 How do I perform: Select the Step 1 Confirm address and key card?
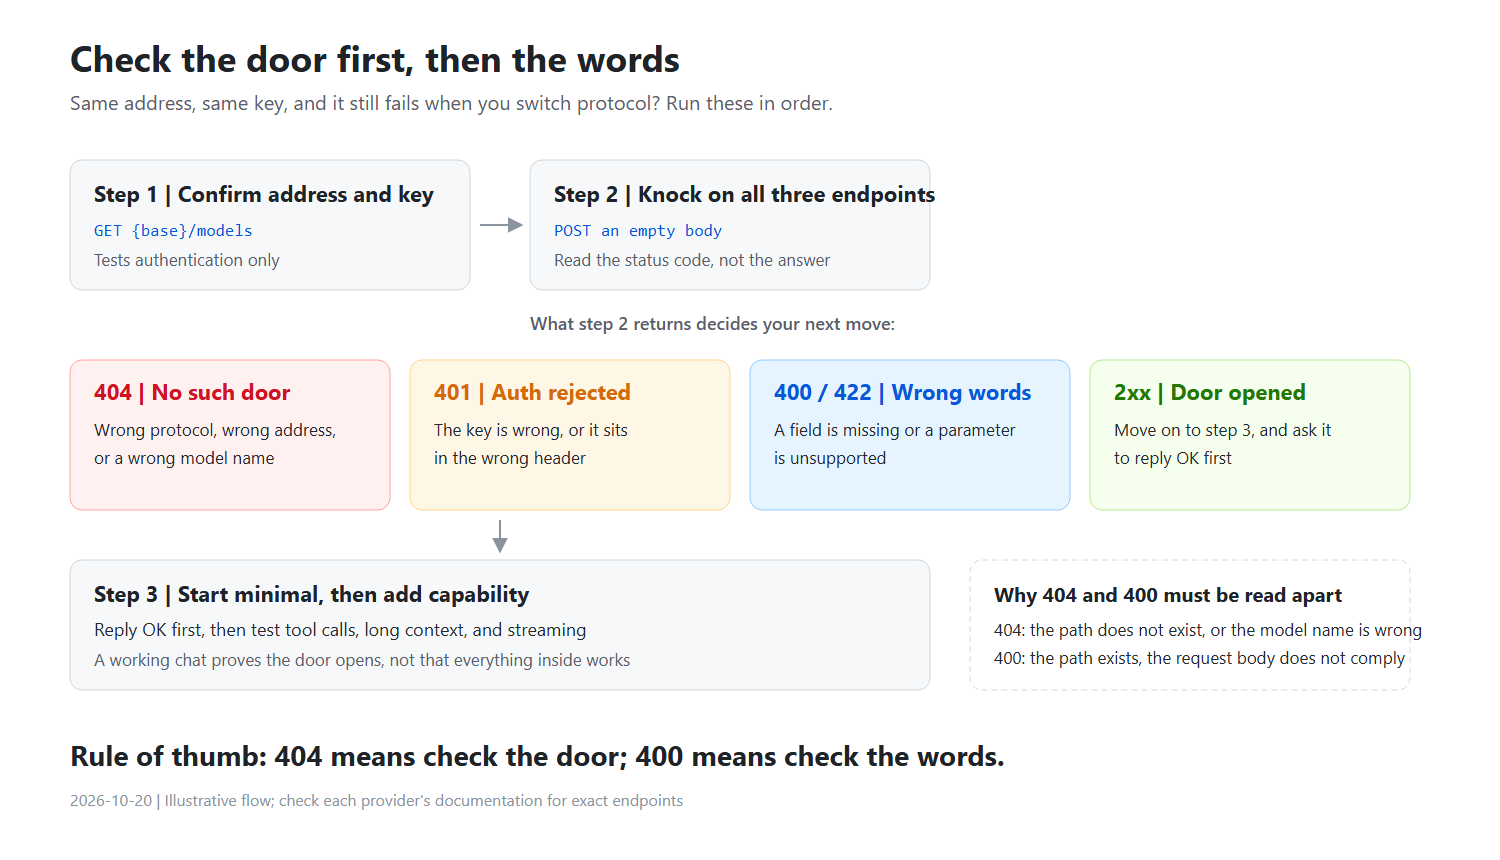(270, 225)
